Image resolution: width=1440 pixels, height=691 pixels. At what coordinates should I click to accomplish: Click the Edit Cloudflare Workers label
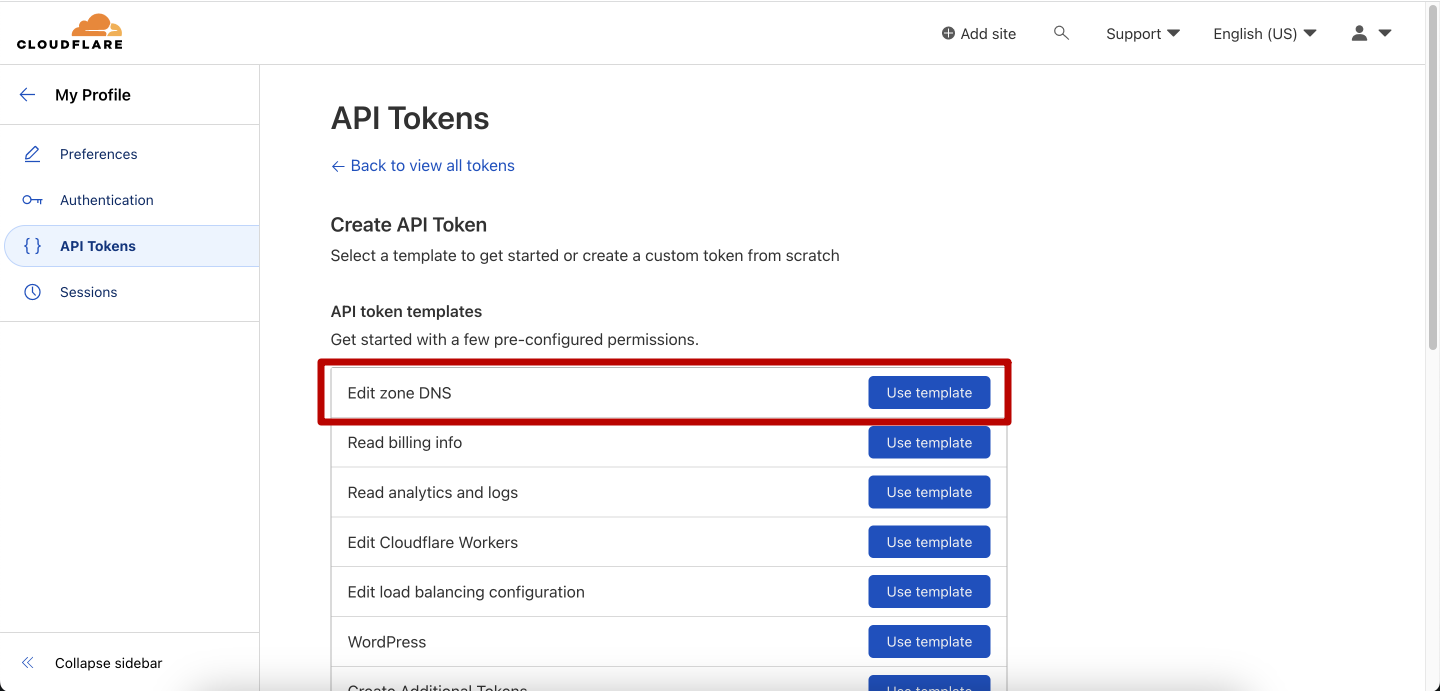433,543
